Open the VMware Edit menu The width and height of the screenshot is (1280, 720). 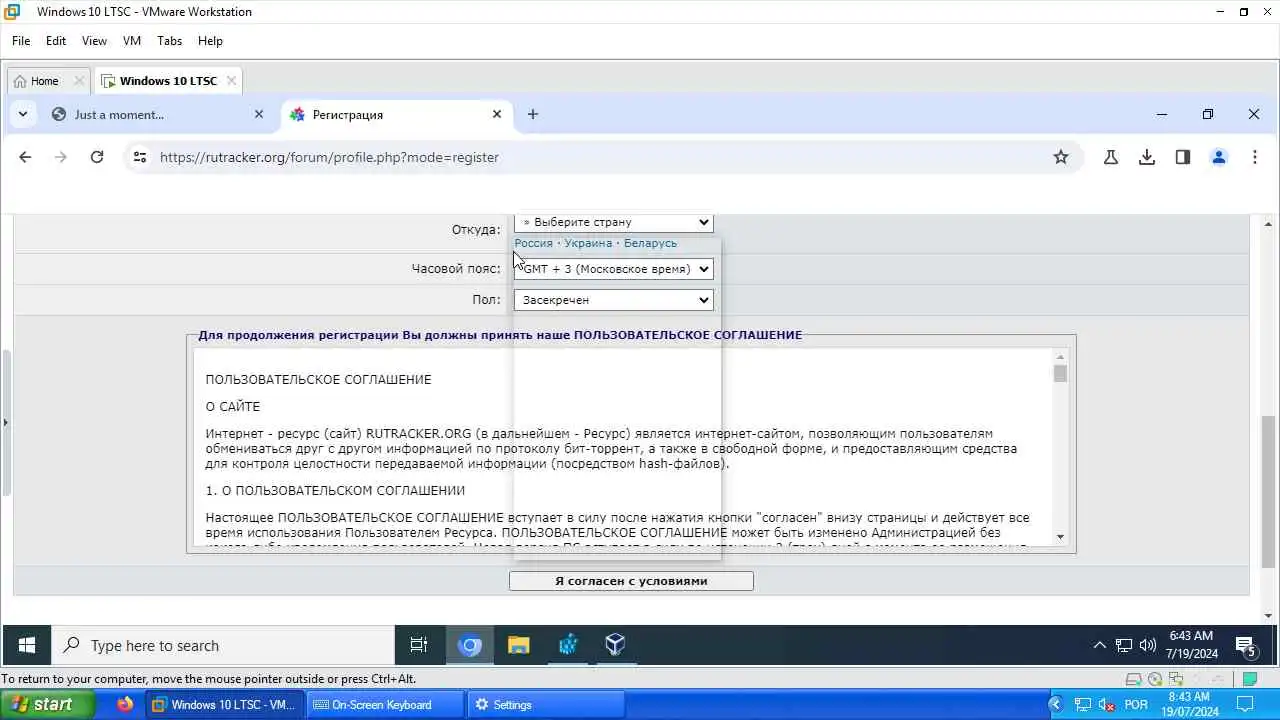point(56,41)
